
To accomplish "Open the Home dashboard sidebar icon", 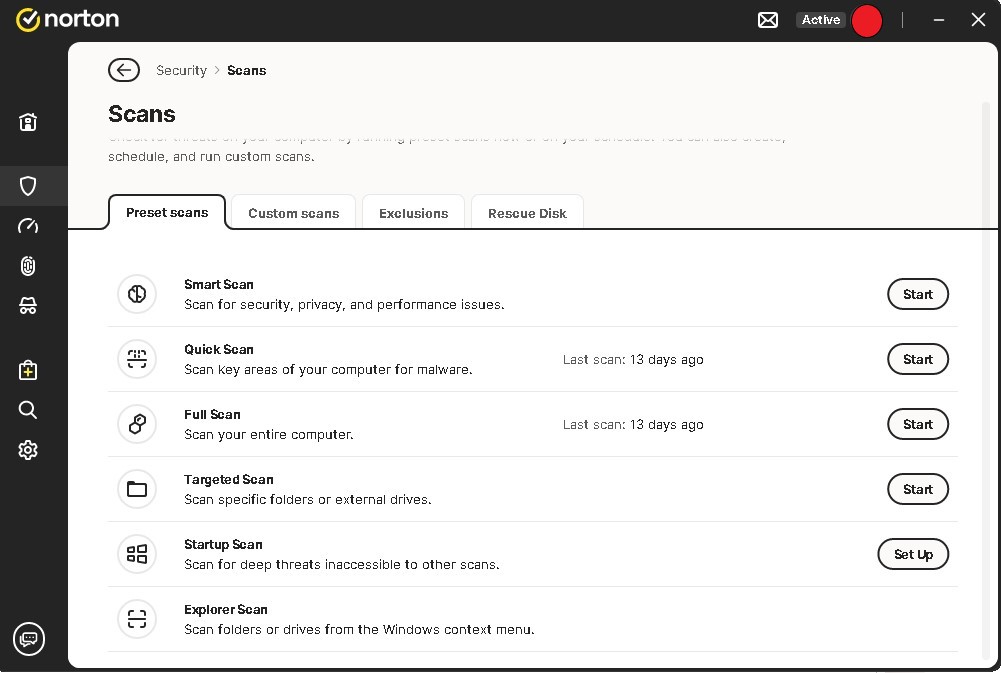I will (27, 121).
